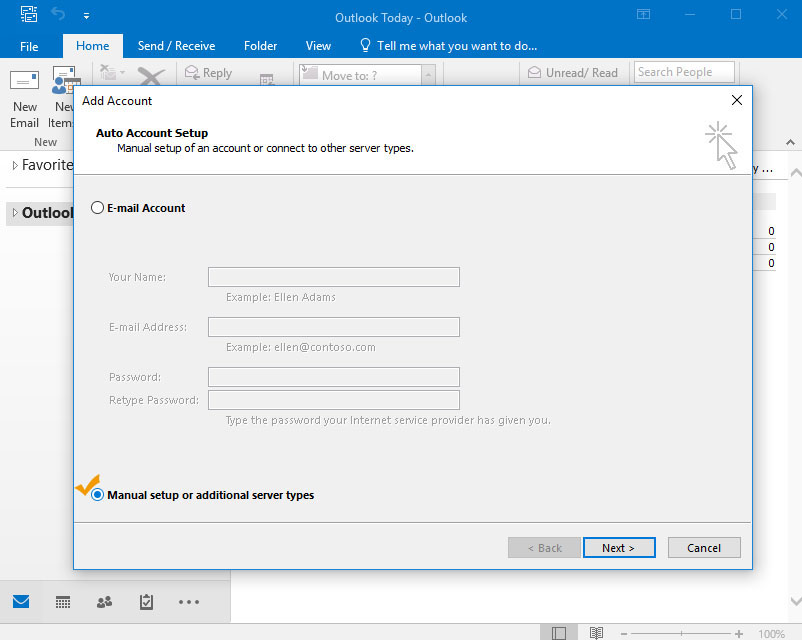Close the Add Account dialog
This screenshot has height=640, width=802.
pyautogui.click(x=737, y=100)
